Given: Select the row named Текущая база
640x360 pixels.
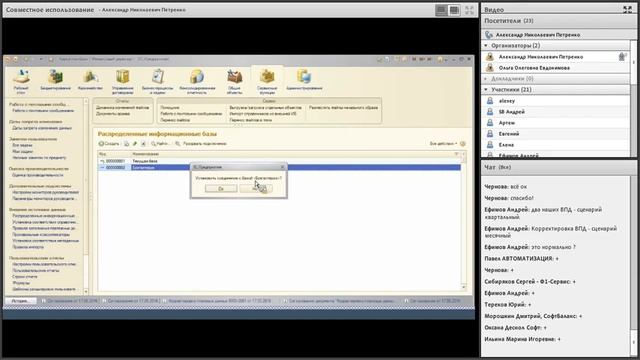Looking at the screenshot, I should tap(279, 161).
